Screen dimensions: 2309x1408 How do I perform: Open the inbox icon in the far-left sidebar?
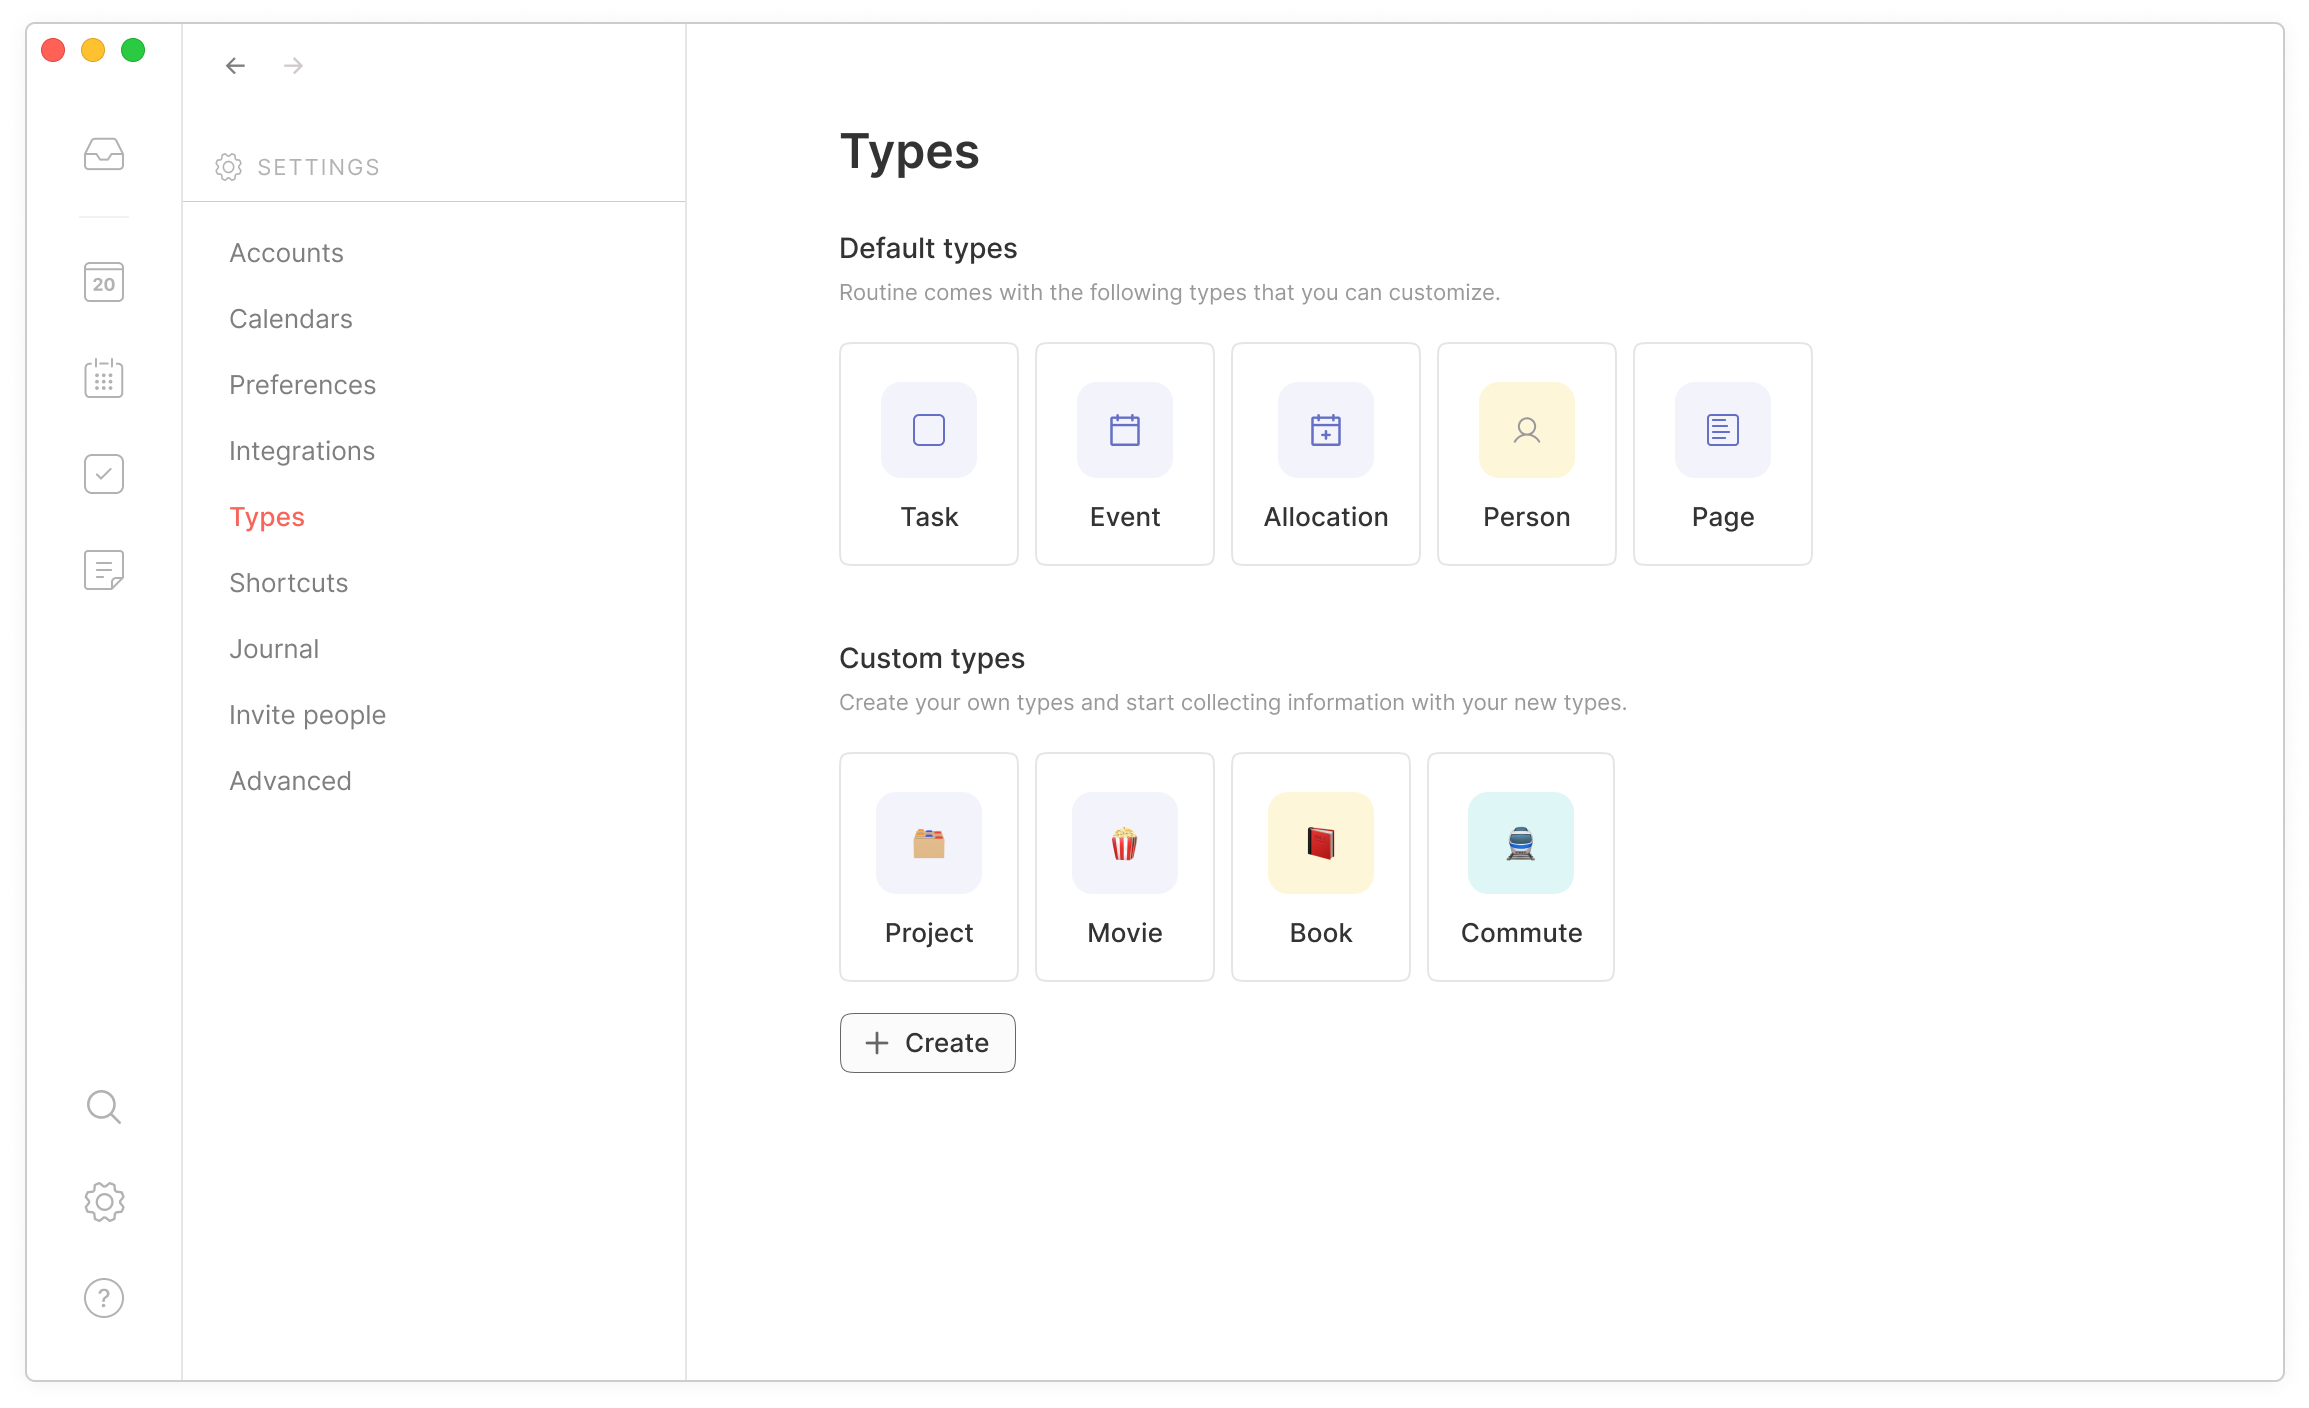(x=103, y=153)
